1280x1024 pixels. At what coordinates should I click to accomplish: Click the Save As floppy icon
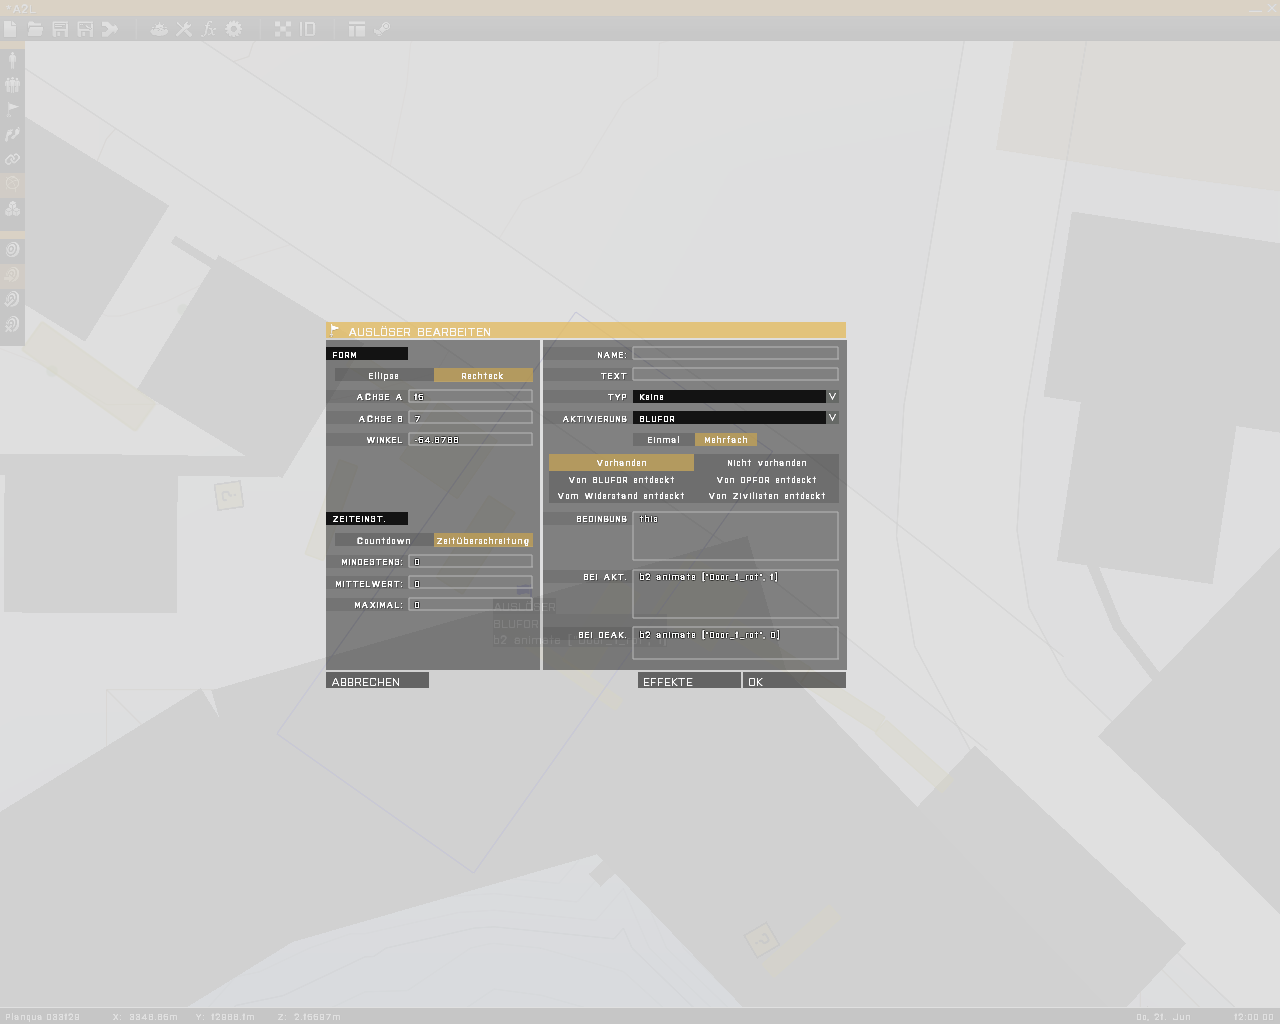pos(85,29)
